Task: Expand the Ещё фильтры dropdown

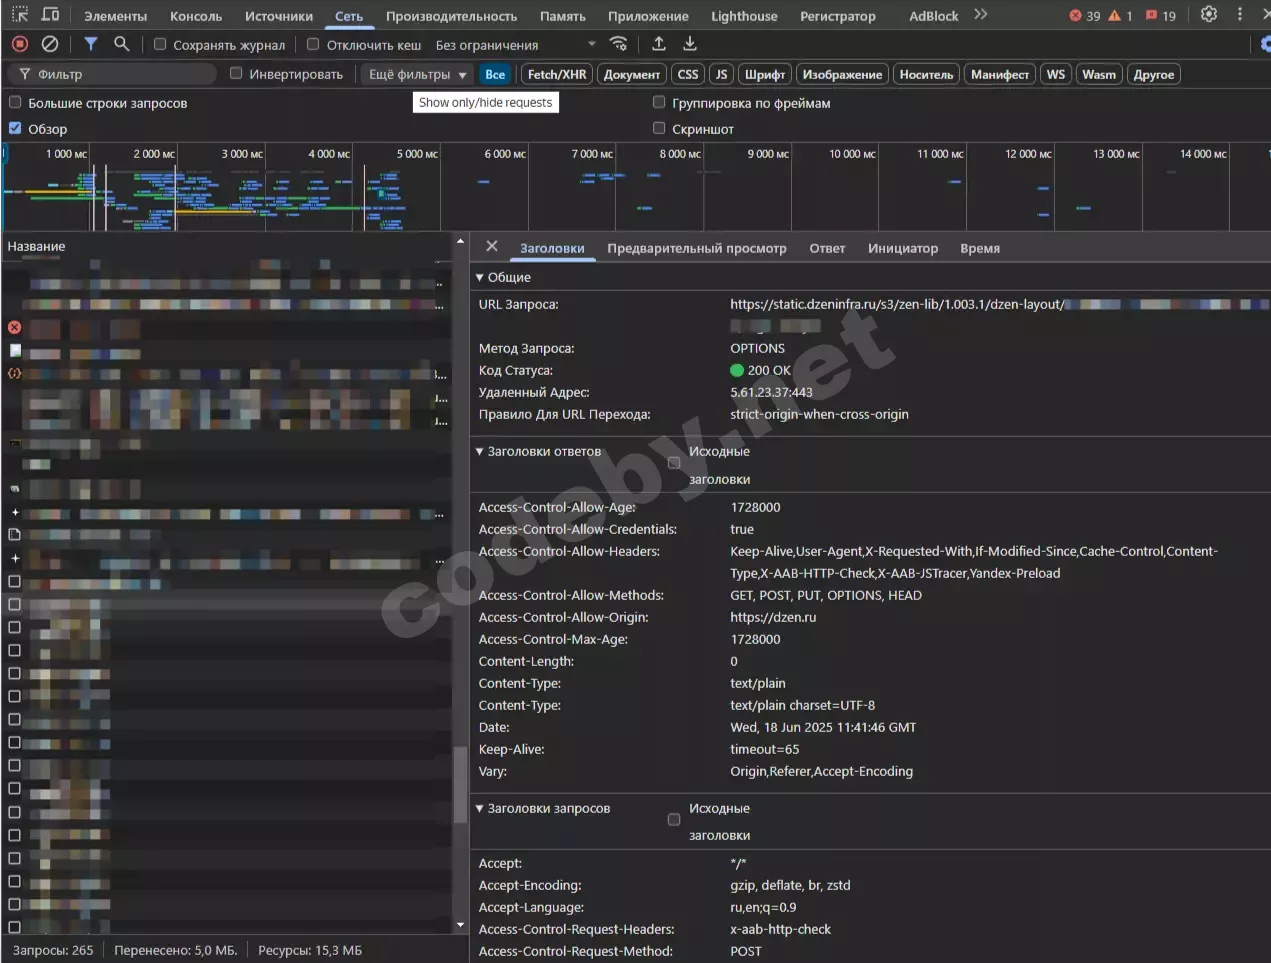Action: [x=417, y=75]
